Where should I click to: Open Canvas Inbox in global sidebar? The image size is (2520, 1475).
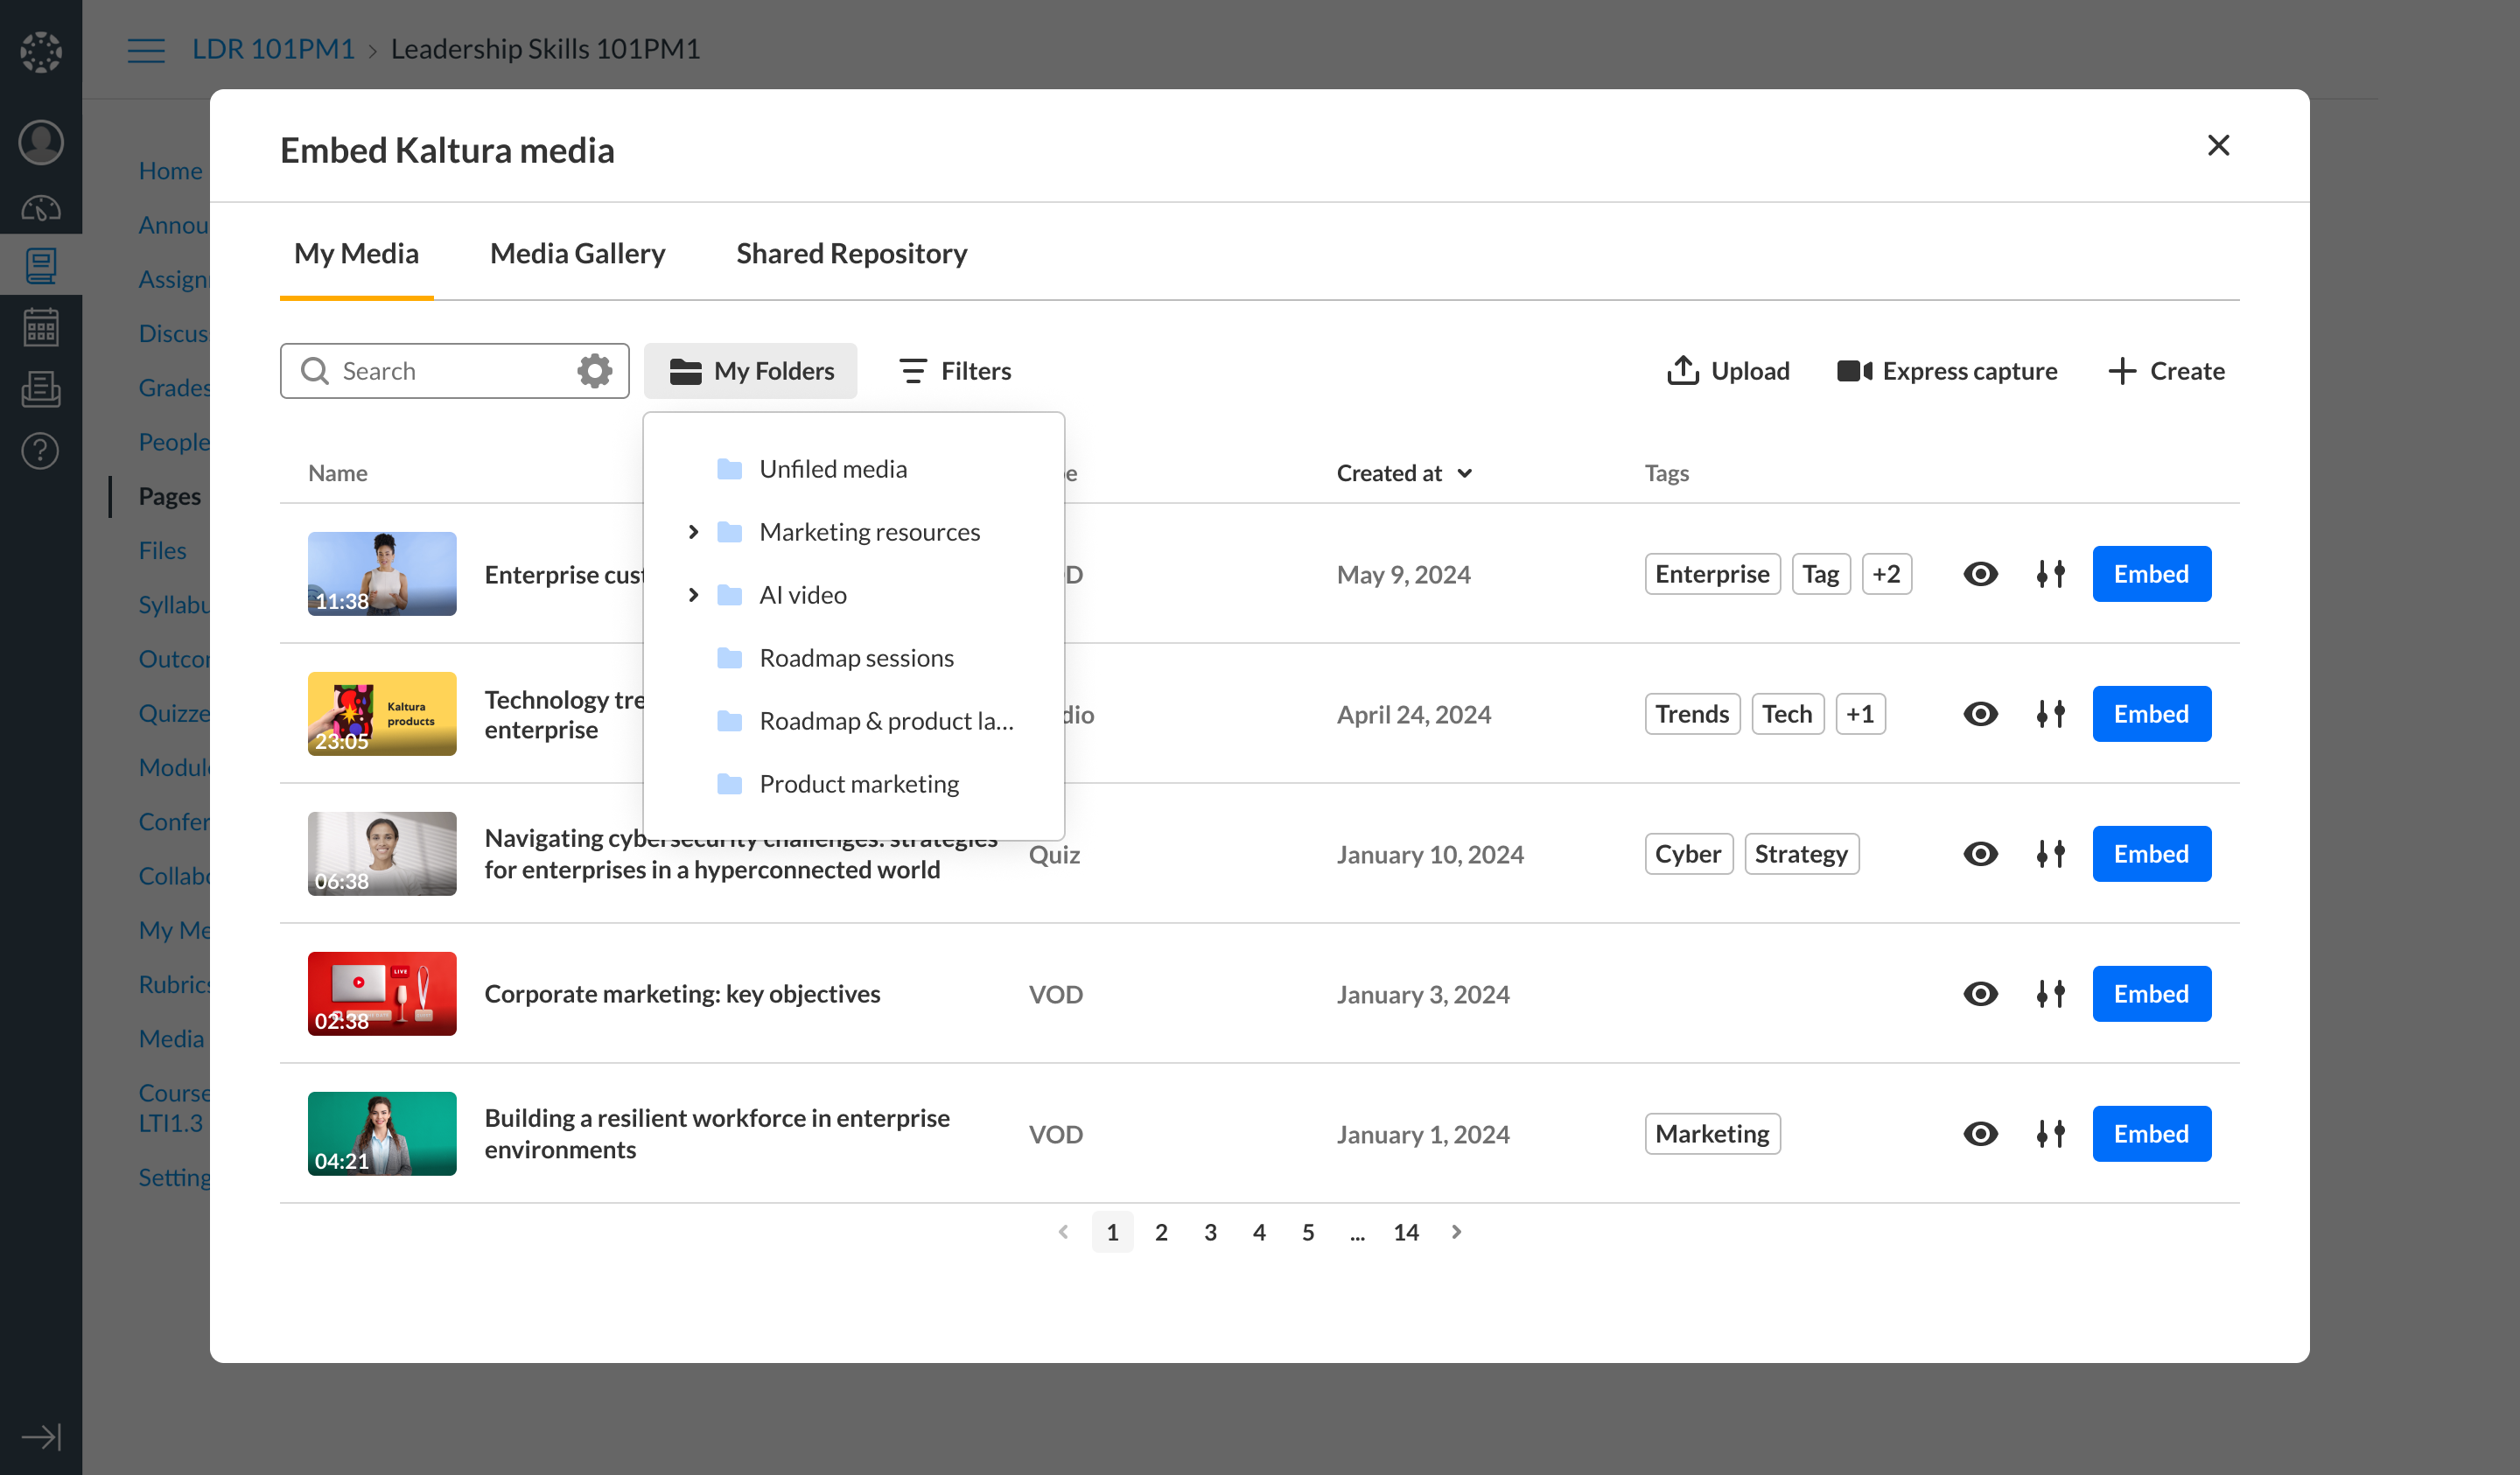41,389
